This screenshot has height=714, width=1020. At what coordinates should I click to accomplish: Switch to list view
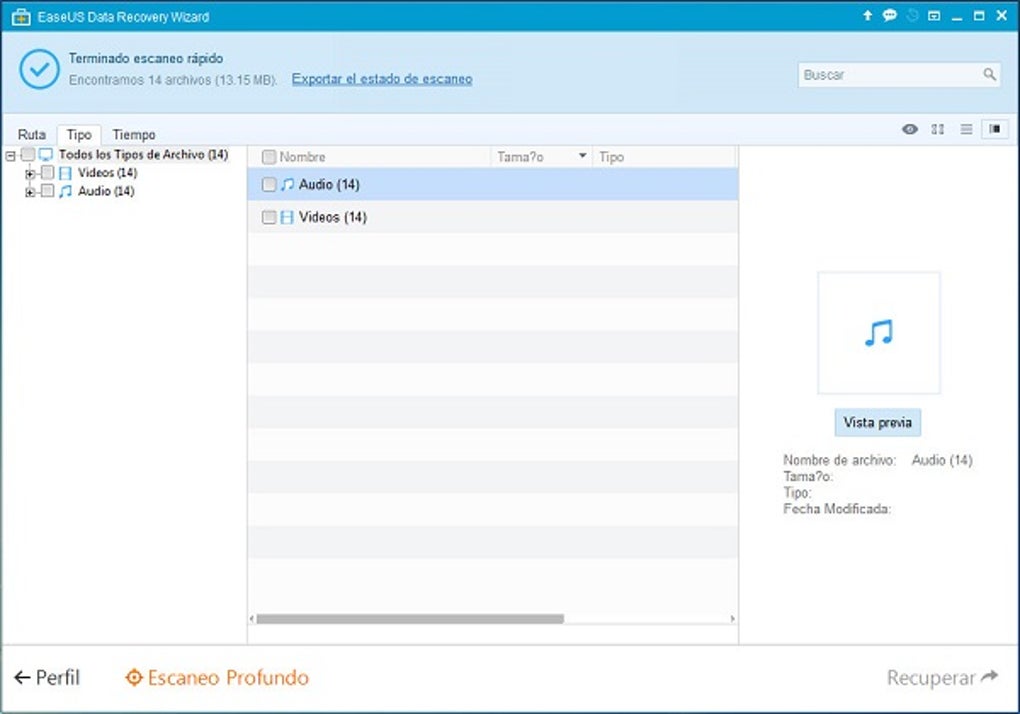point(967,129)
